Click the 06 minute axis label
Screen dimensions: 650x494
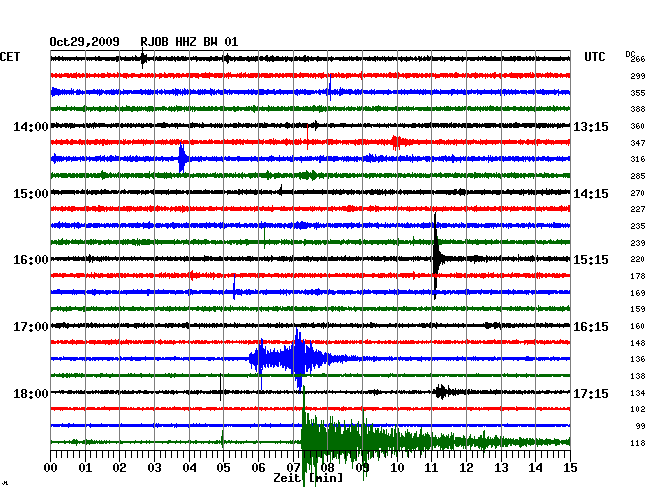click(x=258, y=468)
